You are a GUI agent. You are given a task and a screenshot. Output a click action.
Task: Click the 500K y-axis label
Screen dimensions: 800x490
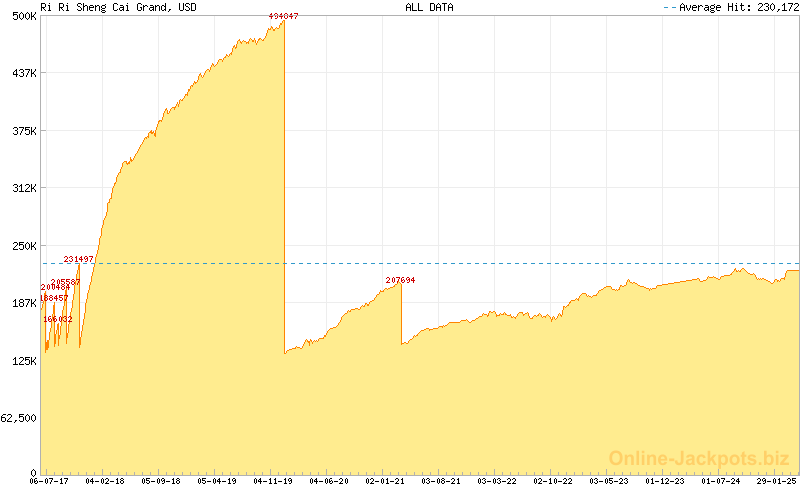coord(24,16)
